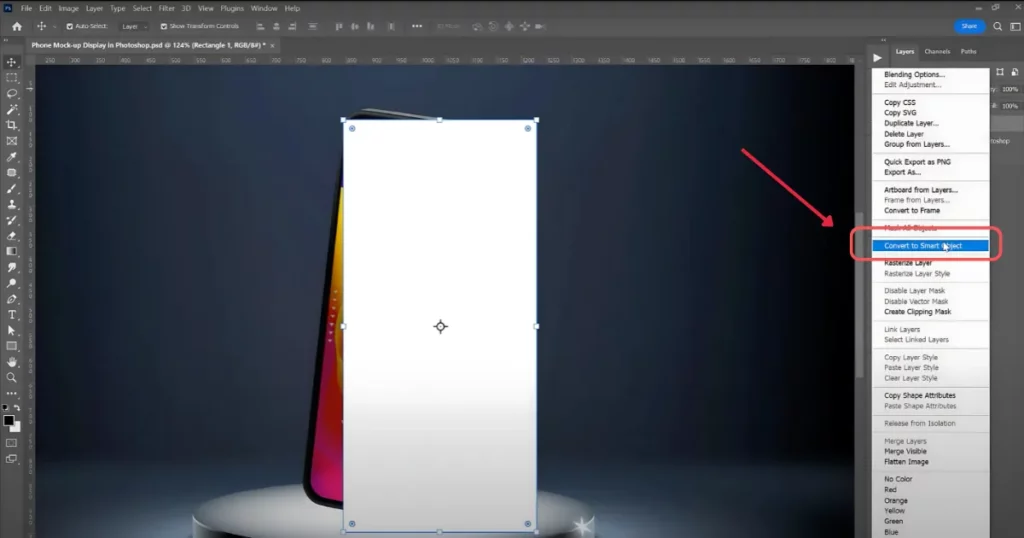Select the Clone Stamp tool
The width and height of the screenshot is (1024, 538).
[12, 204]
